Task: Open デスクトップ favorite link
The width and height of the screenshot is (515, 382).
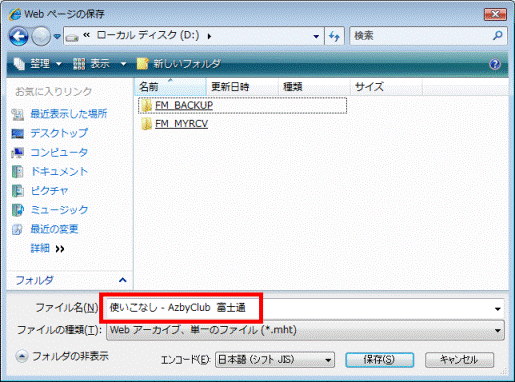Action: coord(59,133)
